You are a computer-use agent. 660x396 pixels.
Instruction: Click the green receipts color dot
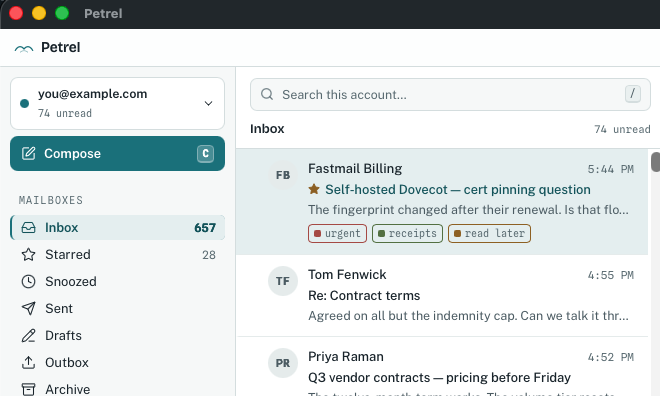pos(381,234)
